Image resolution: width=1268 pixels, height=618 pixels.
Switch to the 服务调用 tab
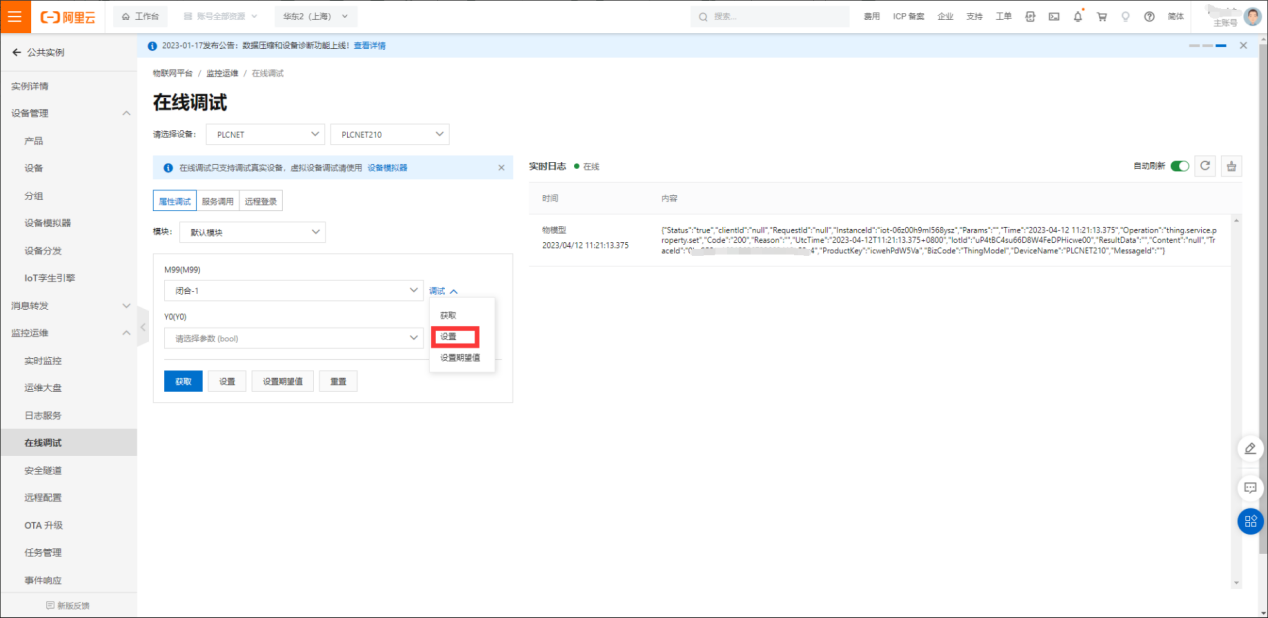click(x=217, y=201)
